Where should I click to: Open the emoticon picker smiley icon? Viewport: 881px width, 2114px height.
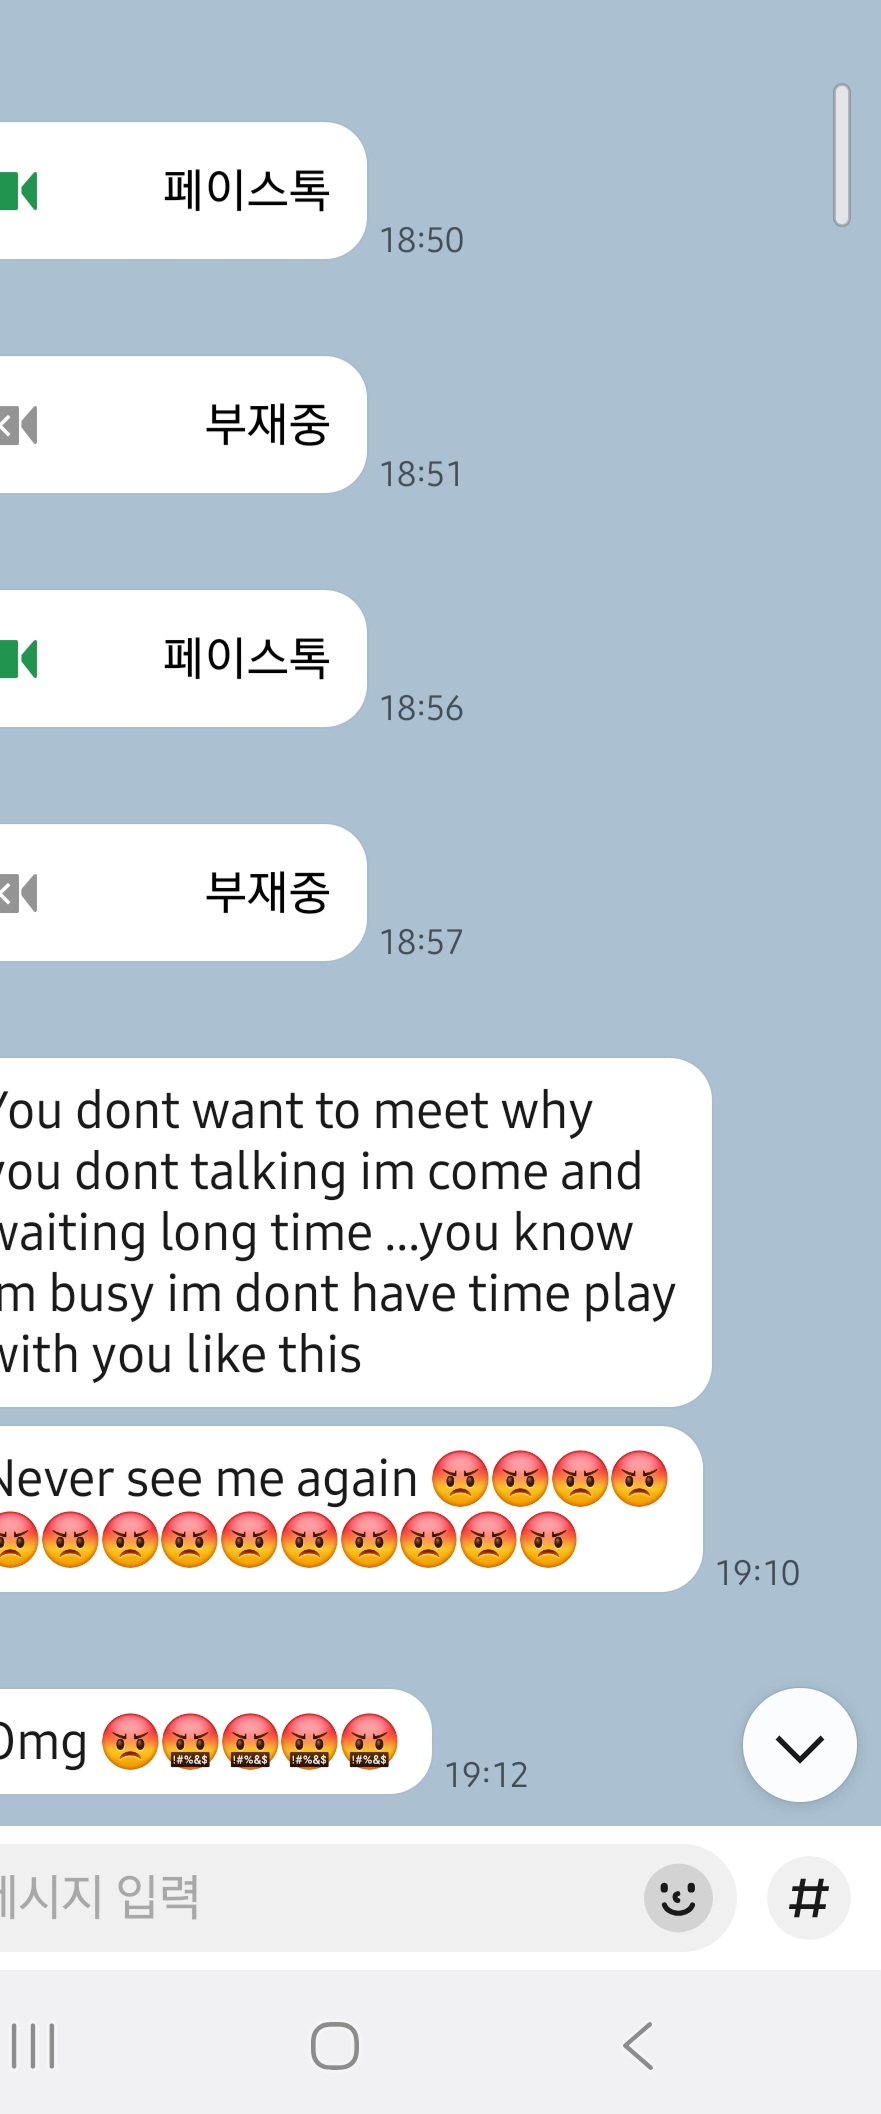[x=678, y=1897]
